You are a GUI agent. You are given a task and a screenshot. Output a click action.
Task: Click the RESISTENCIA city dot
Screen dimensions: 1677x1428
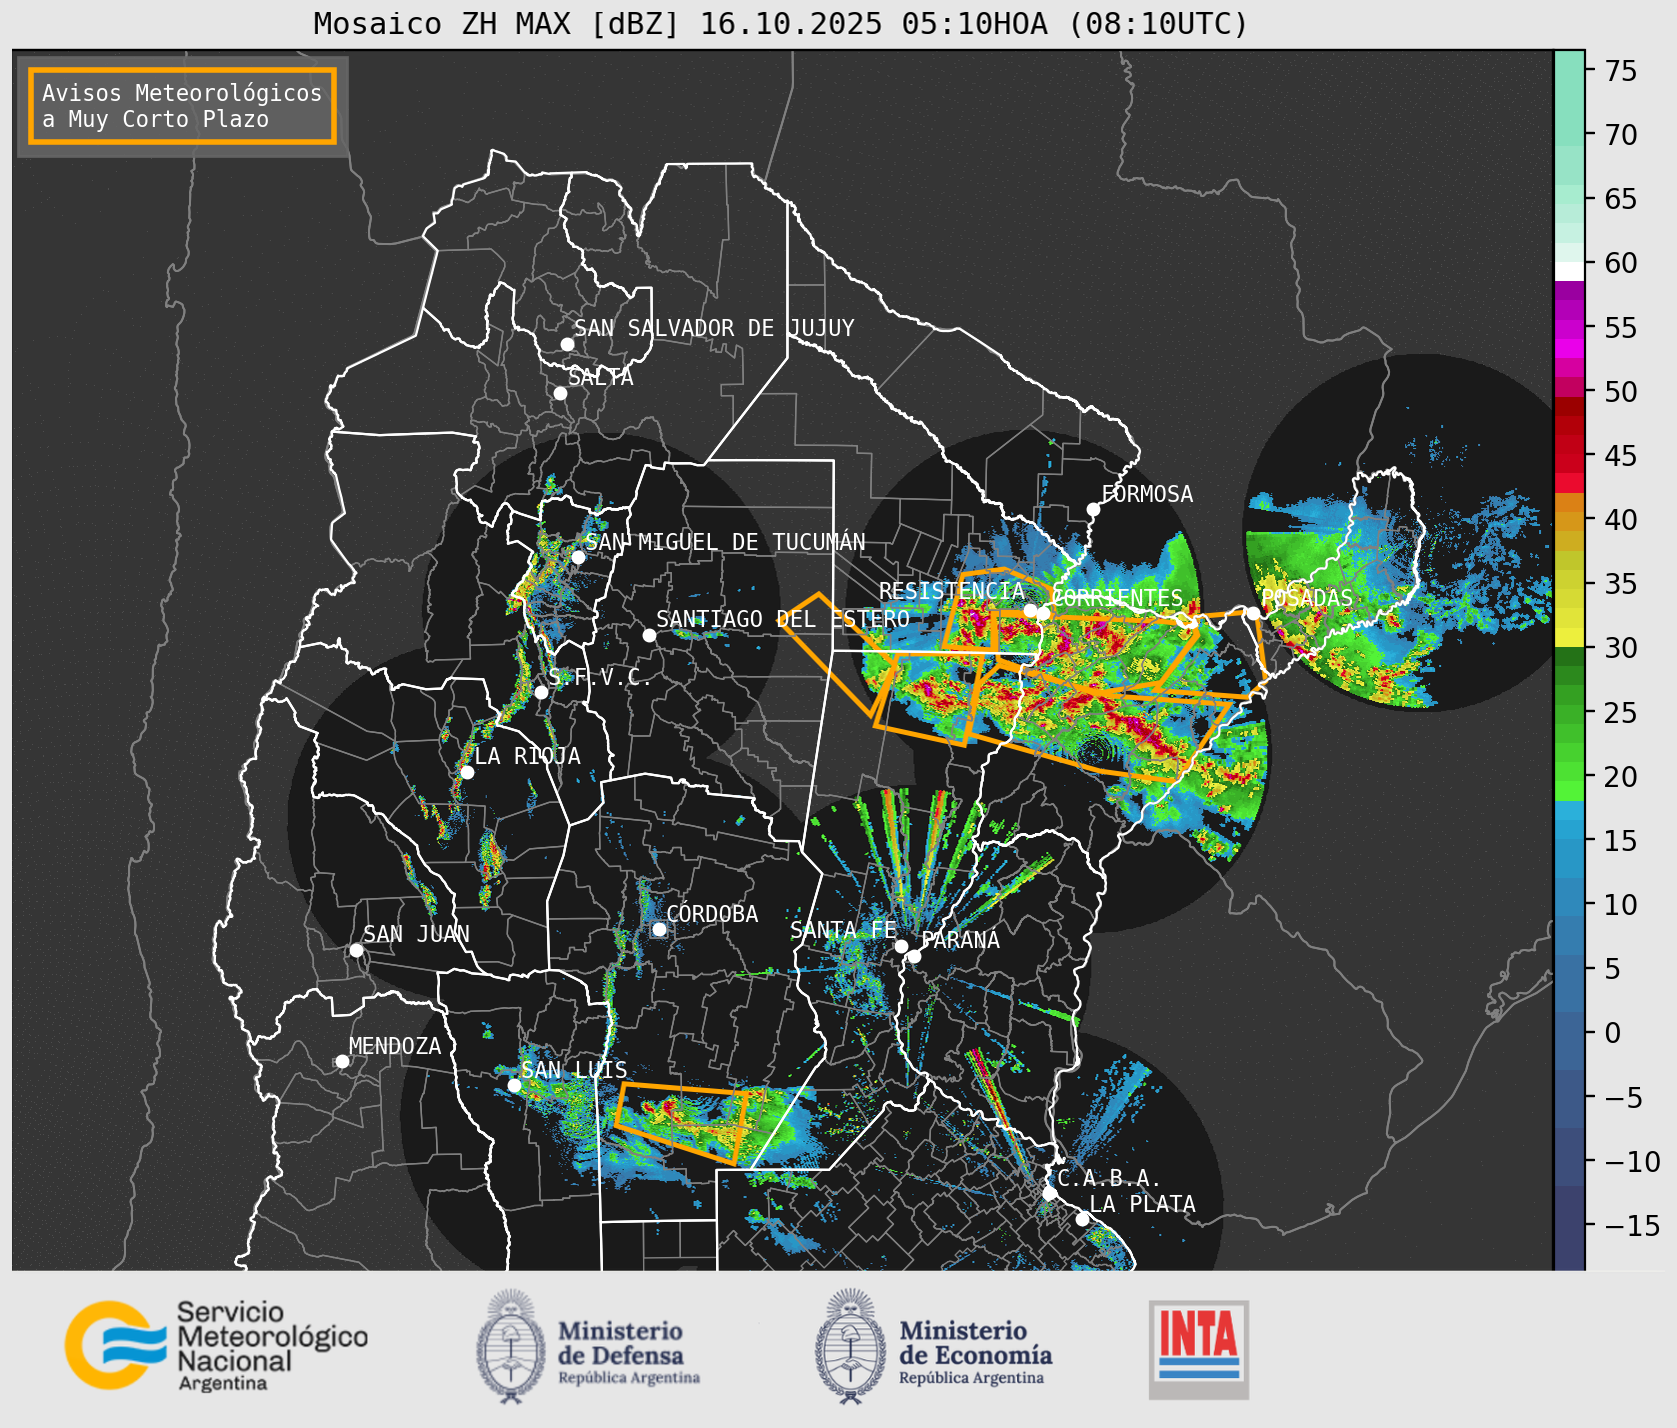click(x=1030, y=610)
